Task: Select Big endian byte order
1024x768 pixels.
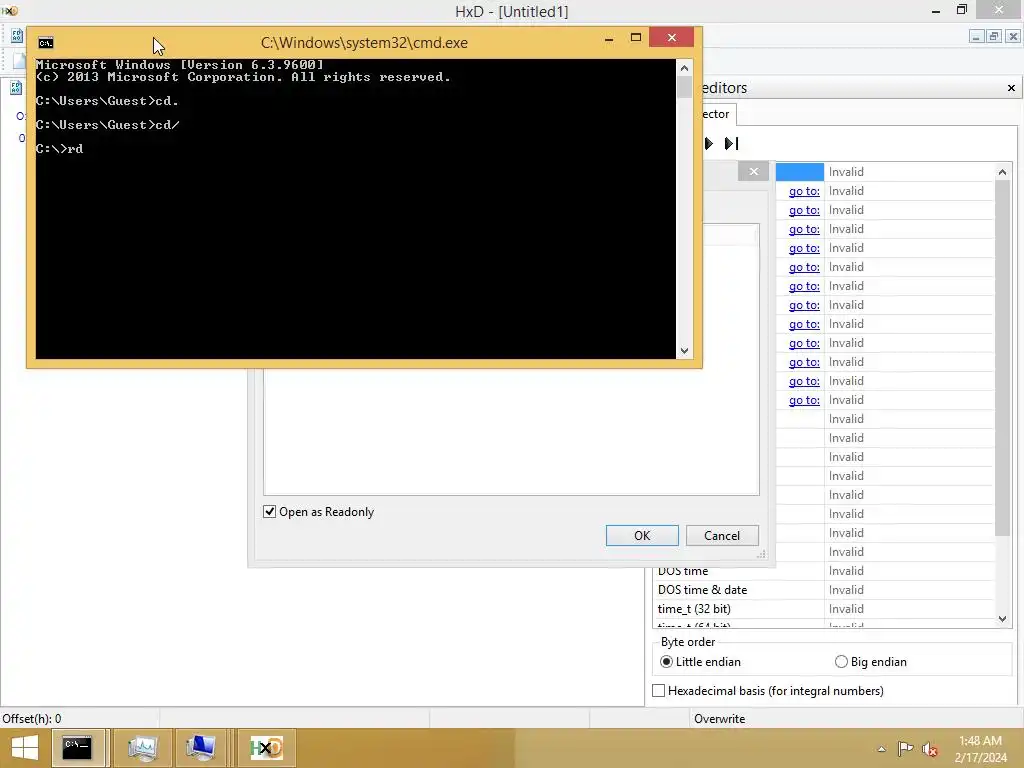Action: 841,662
